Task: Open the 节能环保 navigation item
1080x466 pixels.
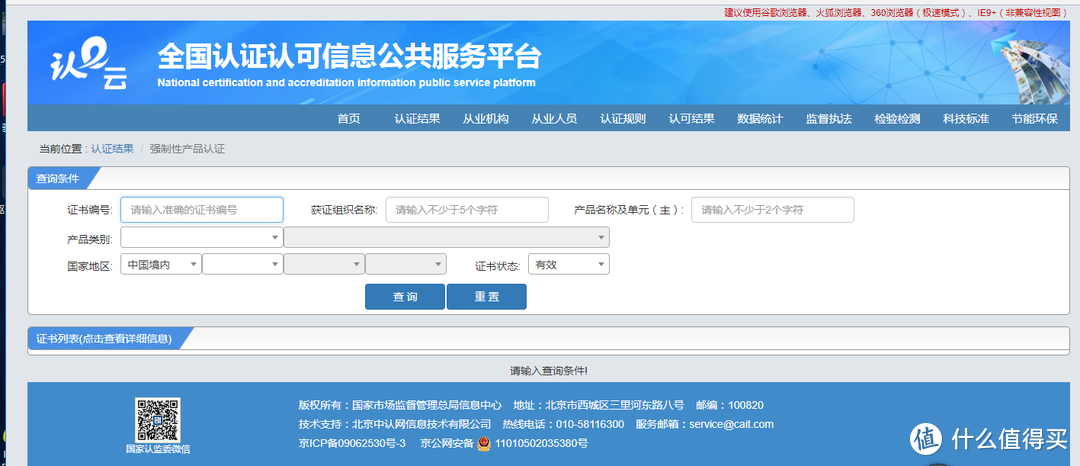Action: pyautogui.click(x=1034, y=119)
